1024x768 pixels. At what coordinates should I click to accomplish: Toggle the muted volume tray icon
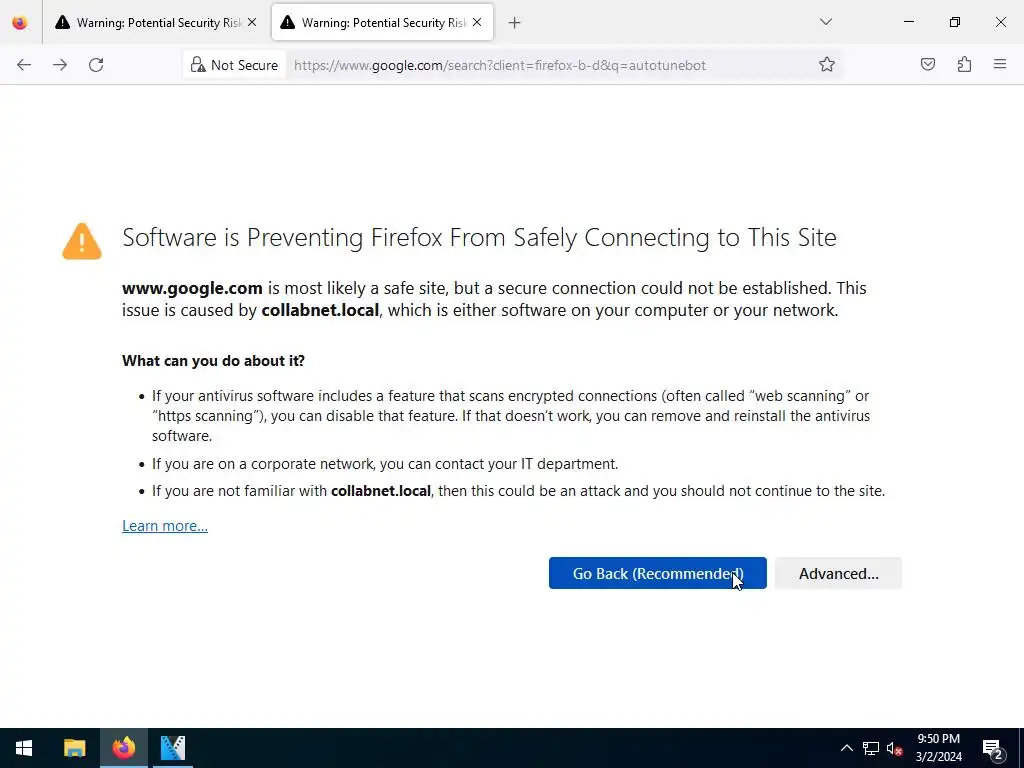895,748
